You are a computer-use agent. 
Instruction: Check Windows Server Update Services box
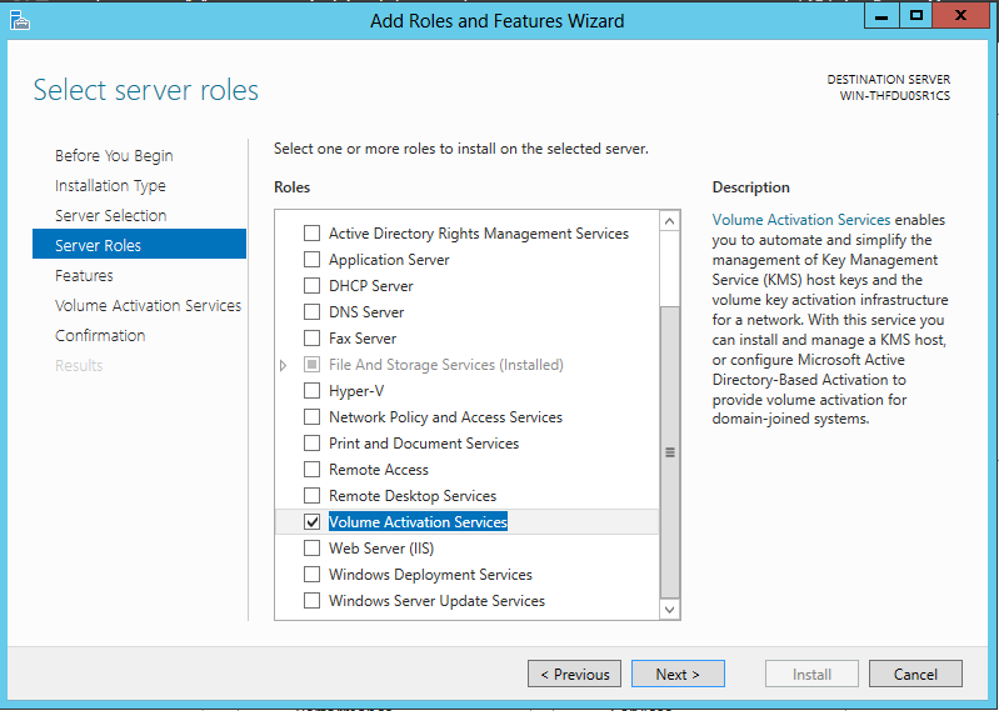coord(312,601)
